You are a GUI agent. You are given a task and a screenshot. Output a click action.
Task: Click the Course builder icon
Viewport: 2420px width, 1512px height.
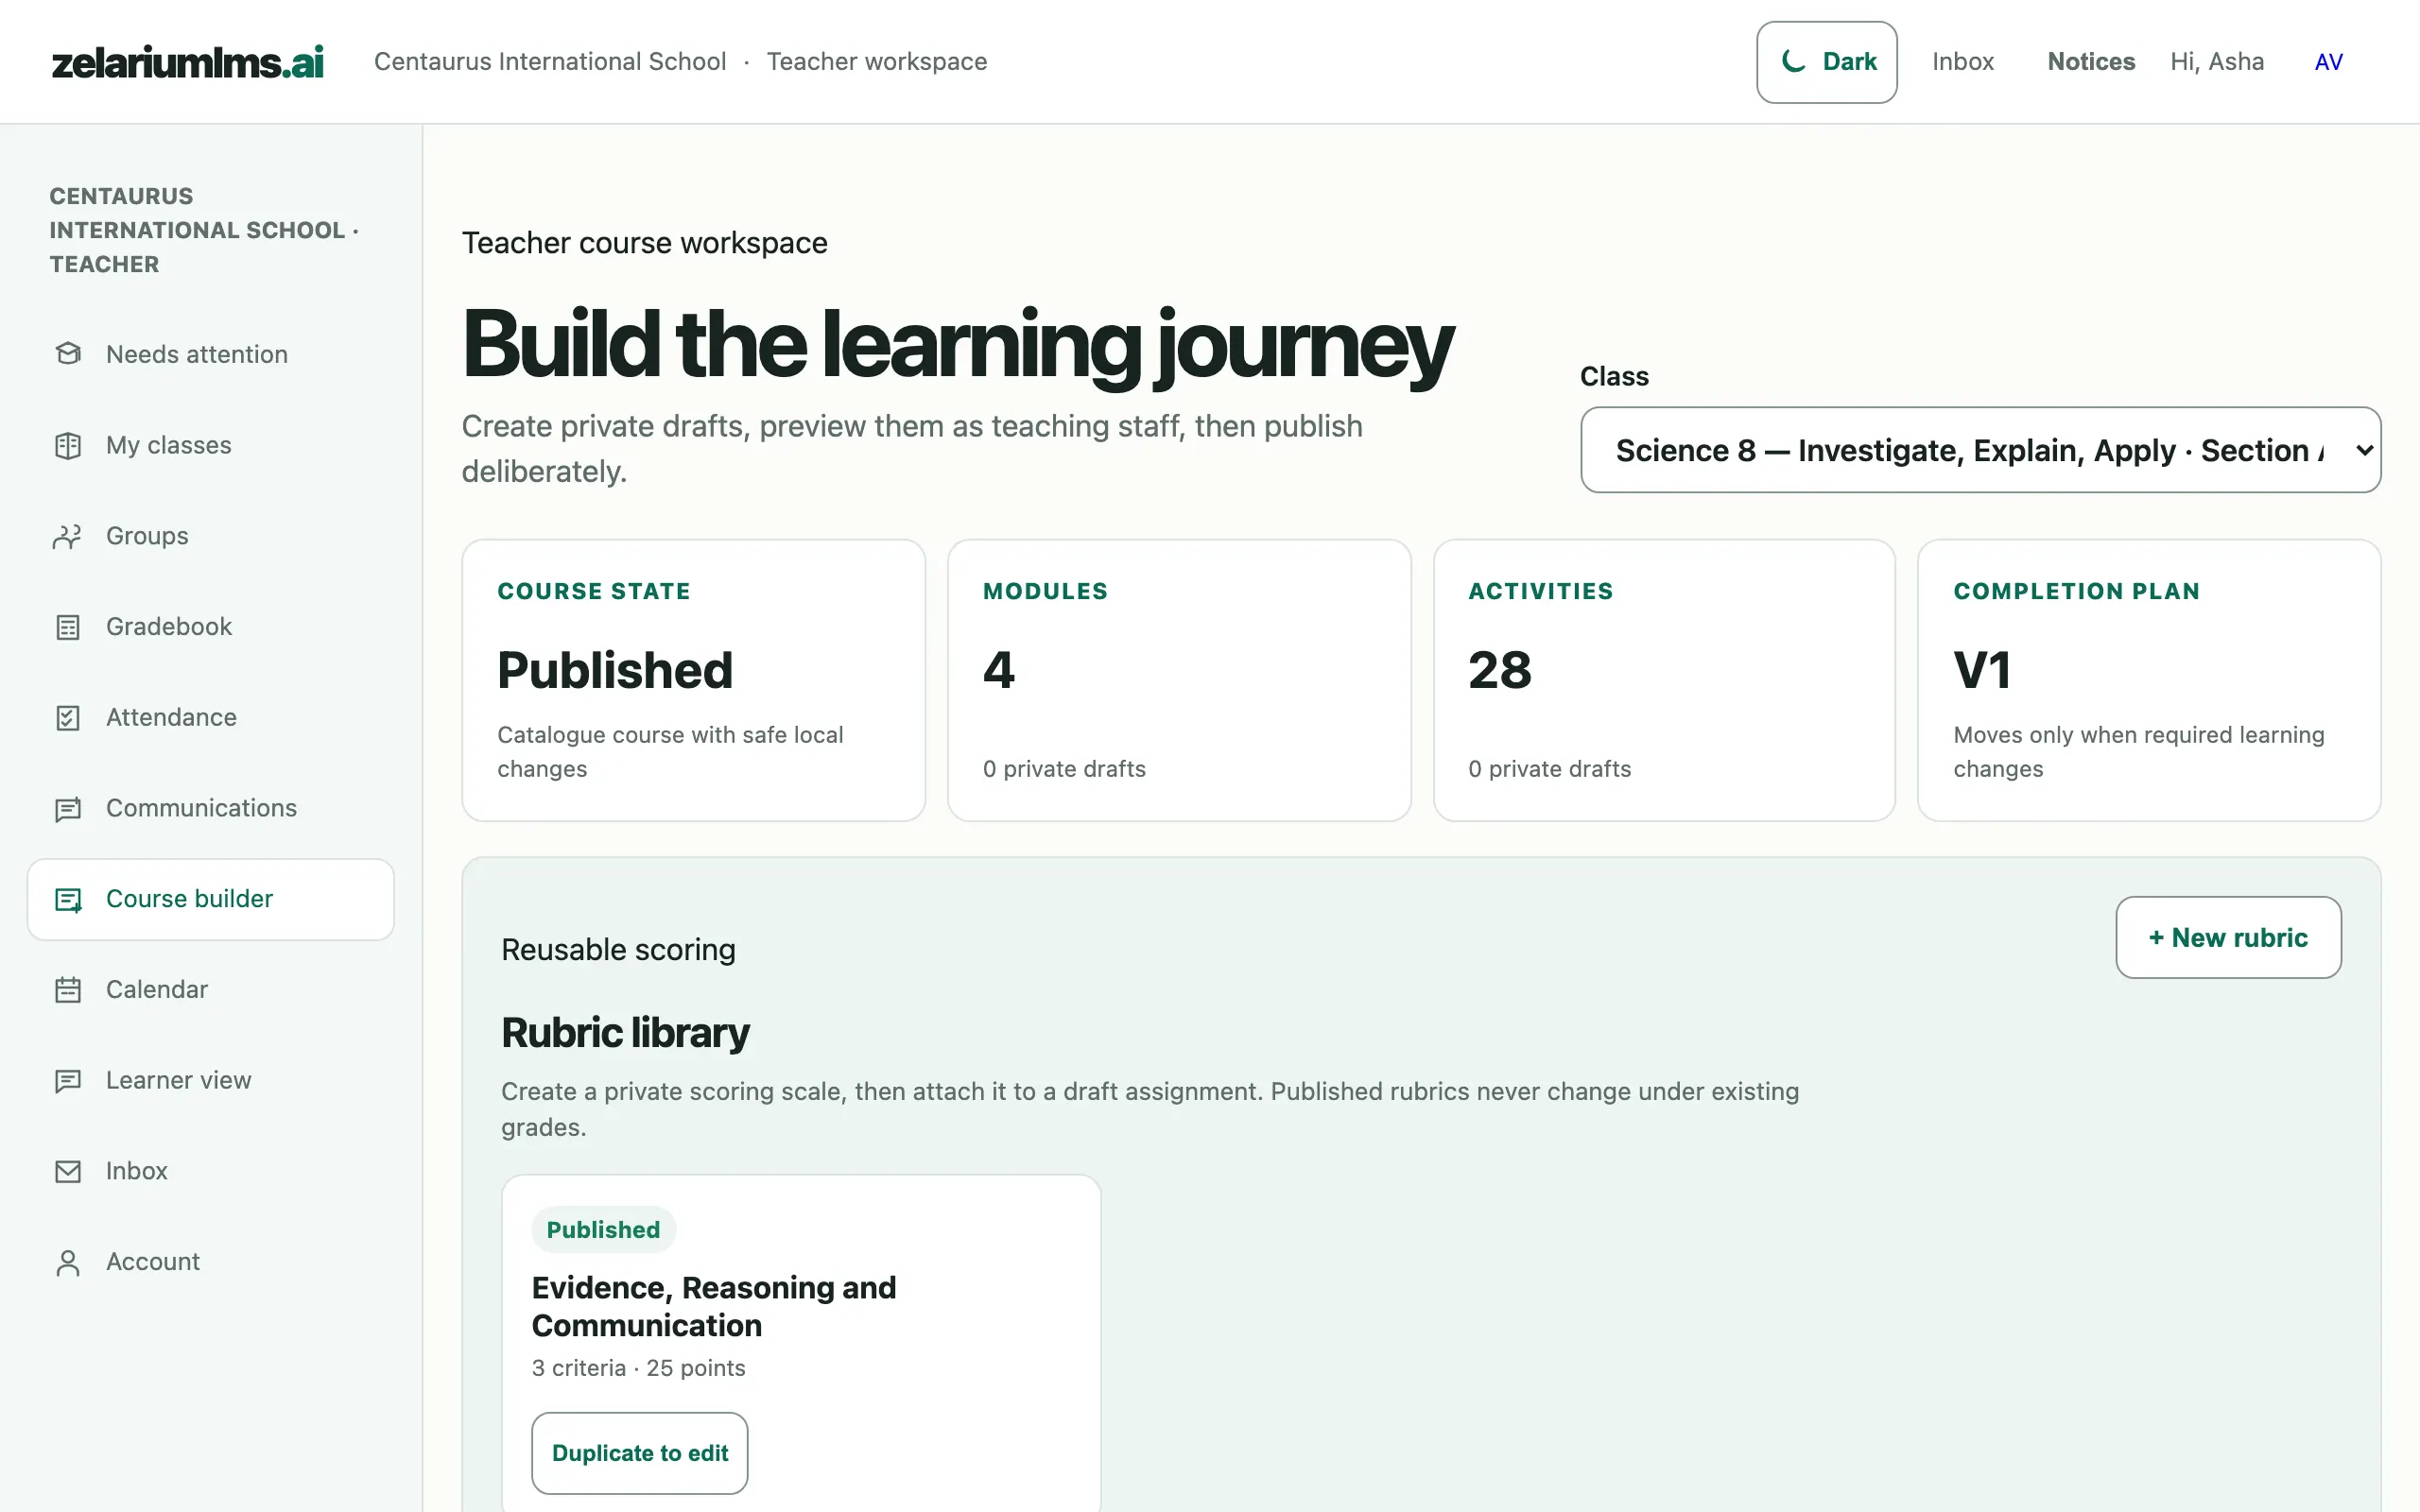tap(68, 899)
